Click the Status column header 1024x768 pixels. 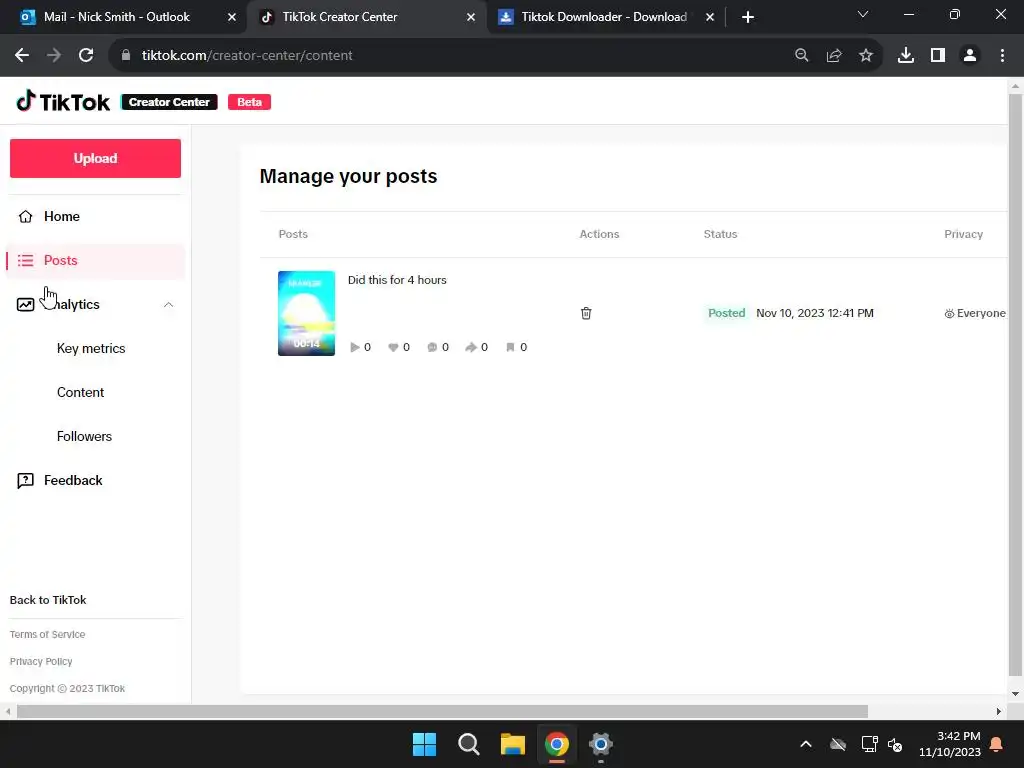click(x=720, y=234)
